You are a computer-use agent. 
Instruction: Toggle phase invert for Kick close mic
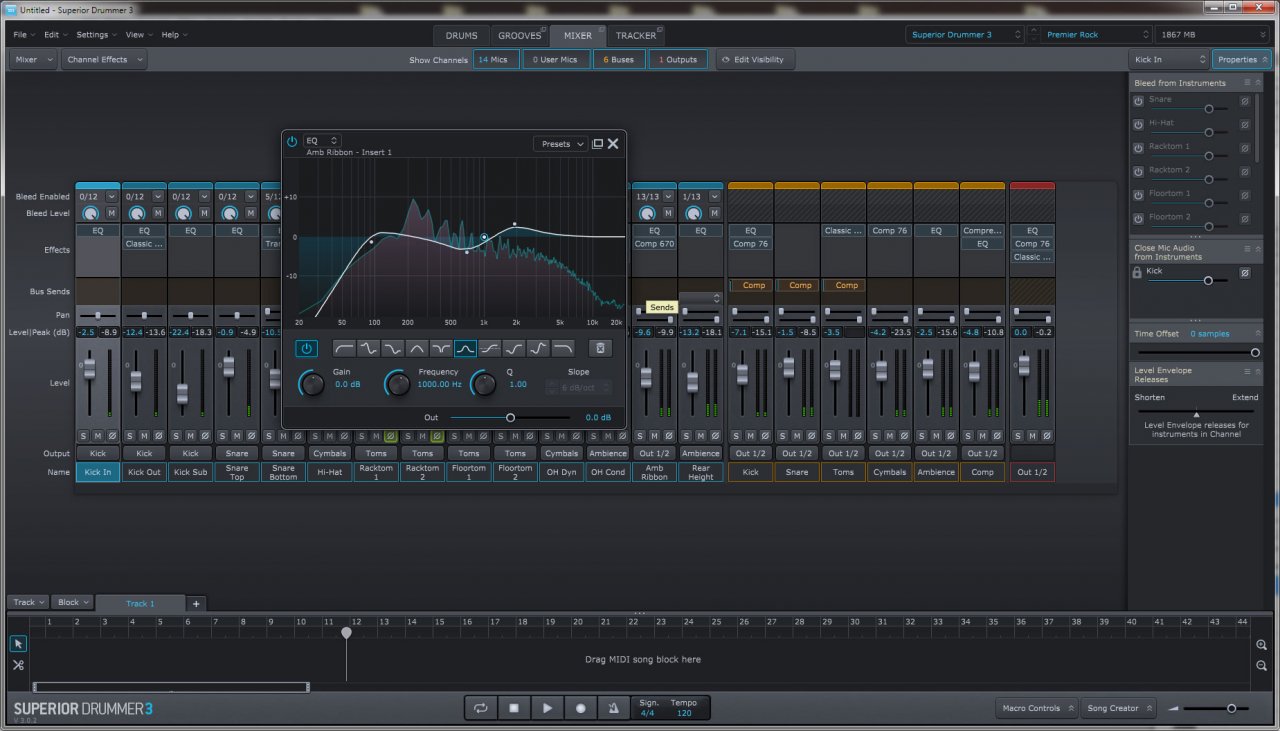(1245, 272)
